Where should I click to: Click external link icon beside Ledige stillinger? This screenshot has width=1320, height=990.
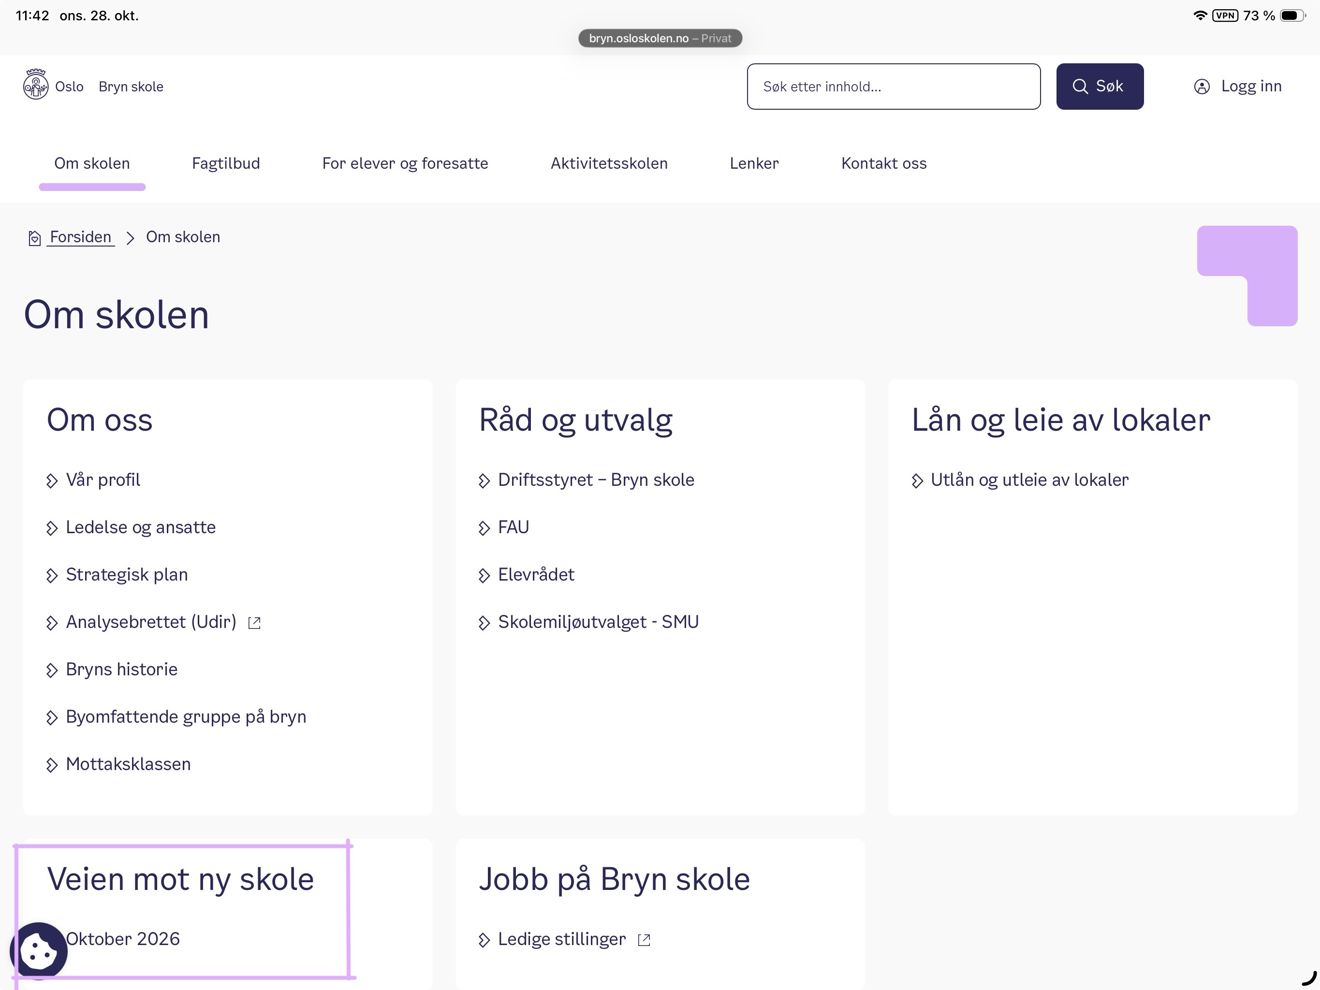(644, 940)
